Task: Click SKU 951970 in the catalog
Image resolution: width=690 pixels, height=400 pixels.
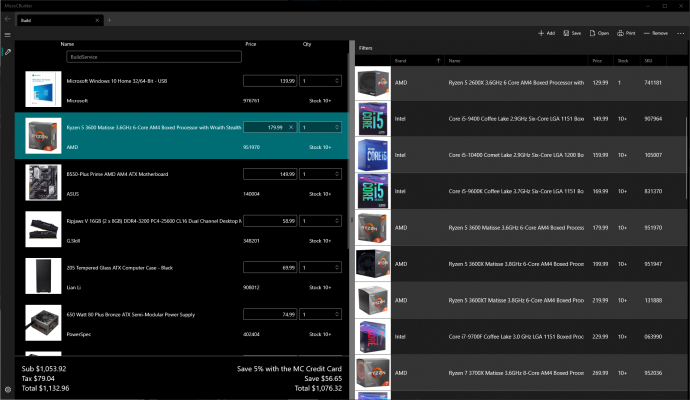Action: coord(653,228)
